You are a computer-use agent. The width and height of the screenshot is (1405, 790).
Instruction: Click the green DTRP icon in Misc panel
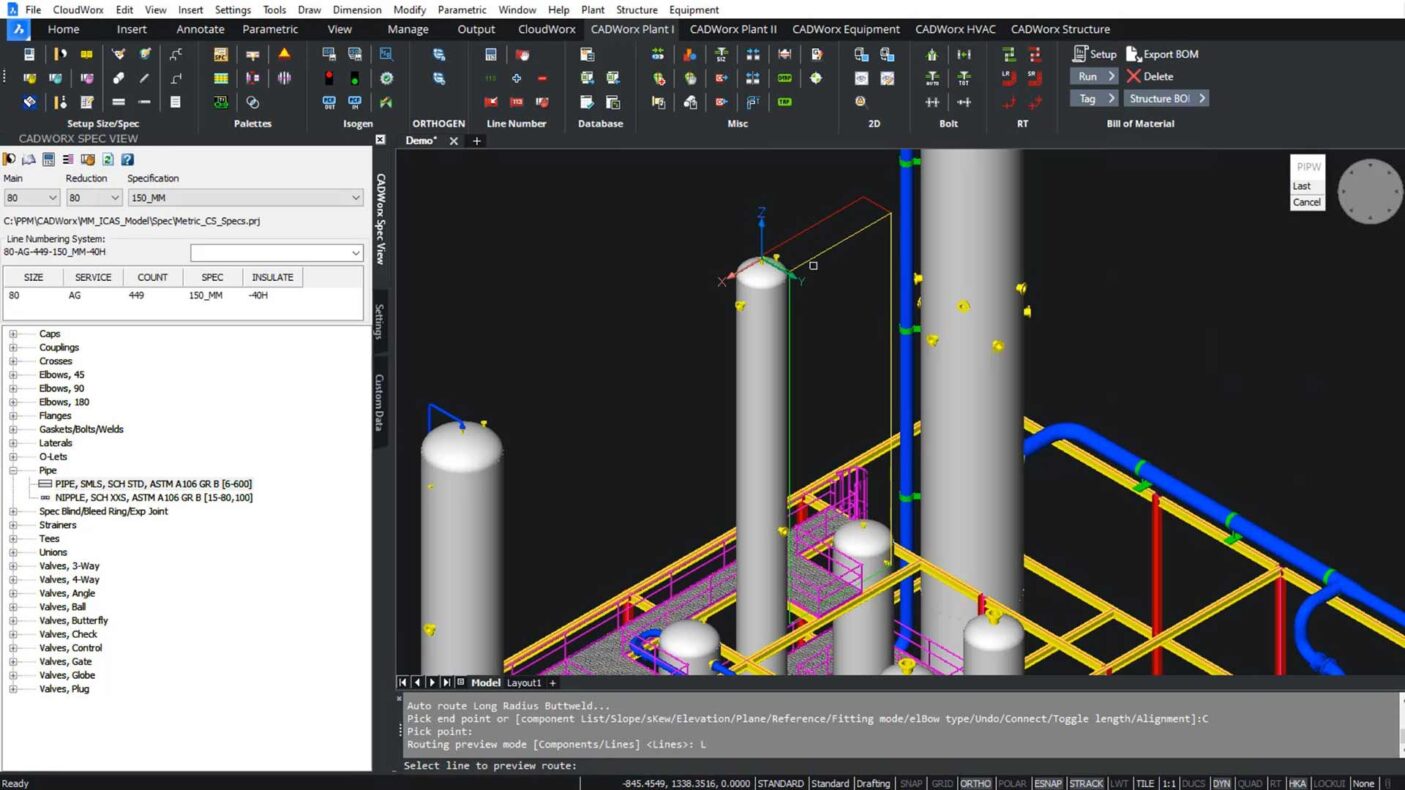pyautogui.click(x=785, y=78)
